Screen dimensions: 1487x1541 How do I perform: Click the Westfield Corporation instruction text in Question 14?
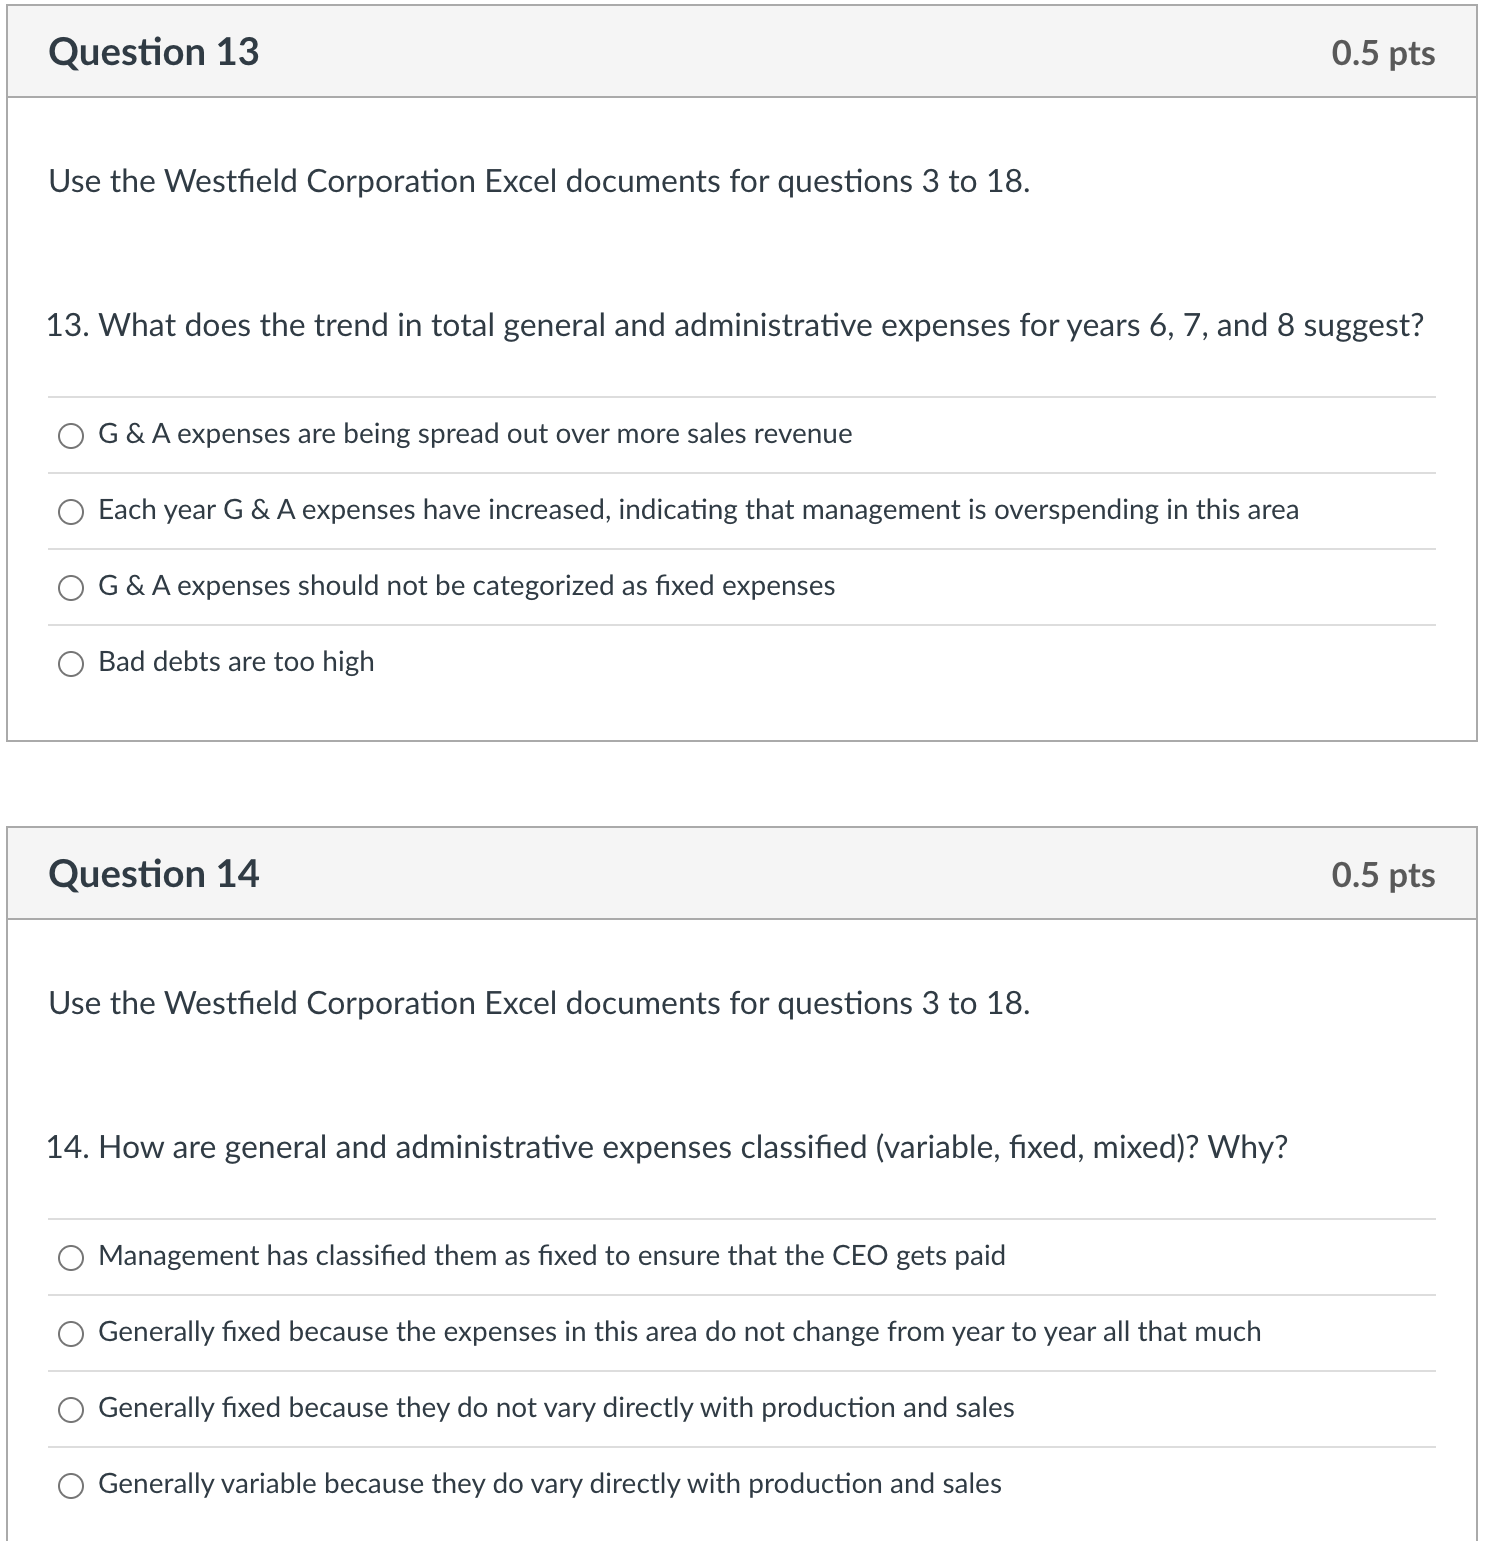[538, 1003]
